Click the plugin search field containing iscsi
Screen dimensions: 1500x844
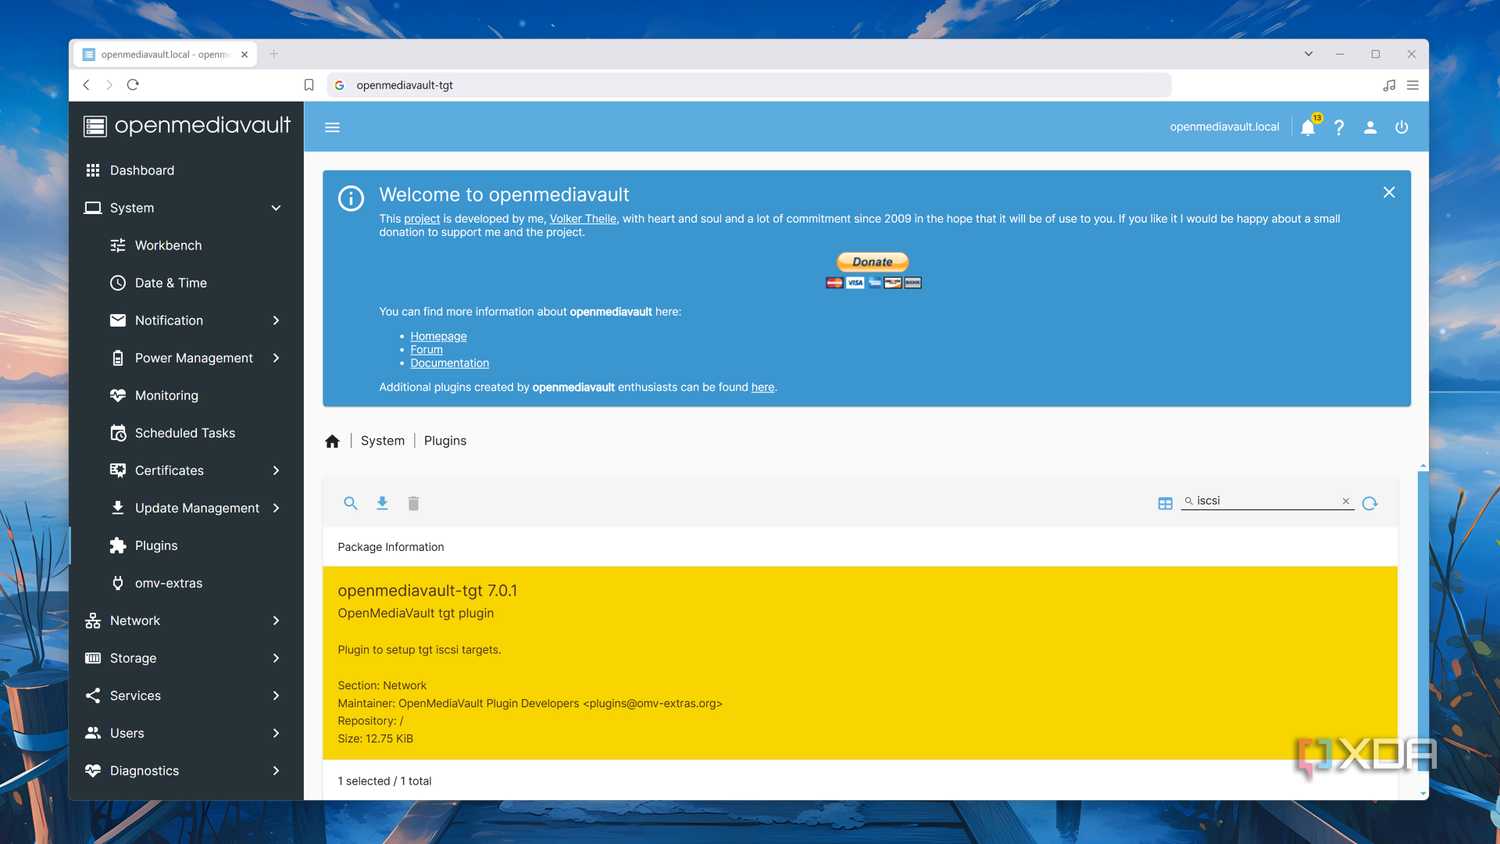point(1267,501)
